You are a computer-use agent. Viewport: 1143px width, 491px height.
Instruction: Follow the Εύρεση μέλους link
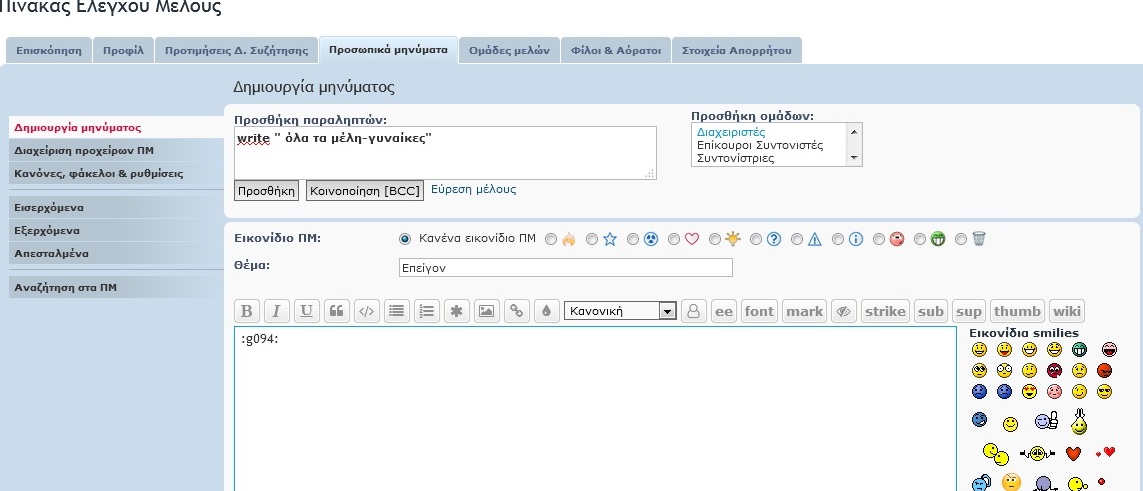click(x=473, y=189)
